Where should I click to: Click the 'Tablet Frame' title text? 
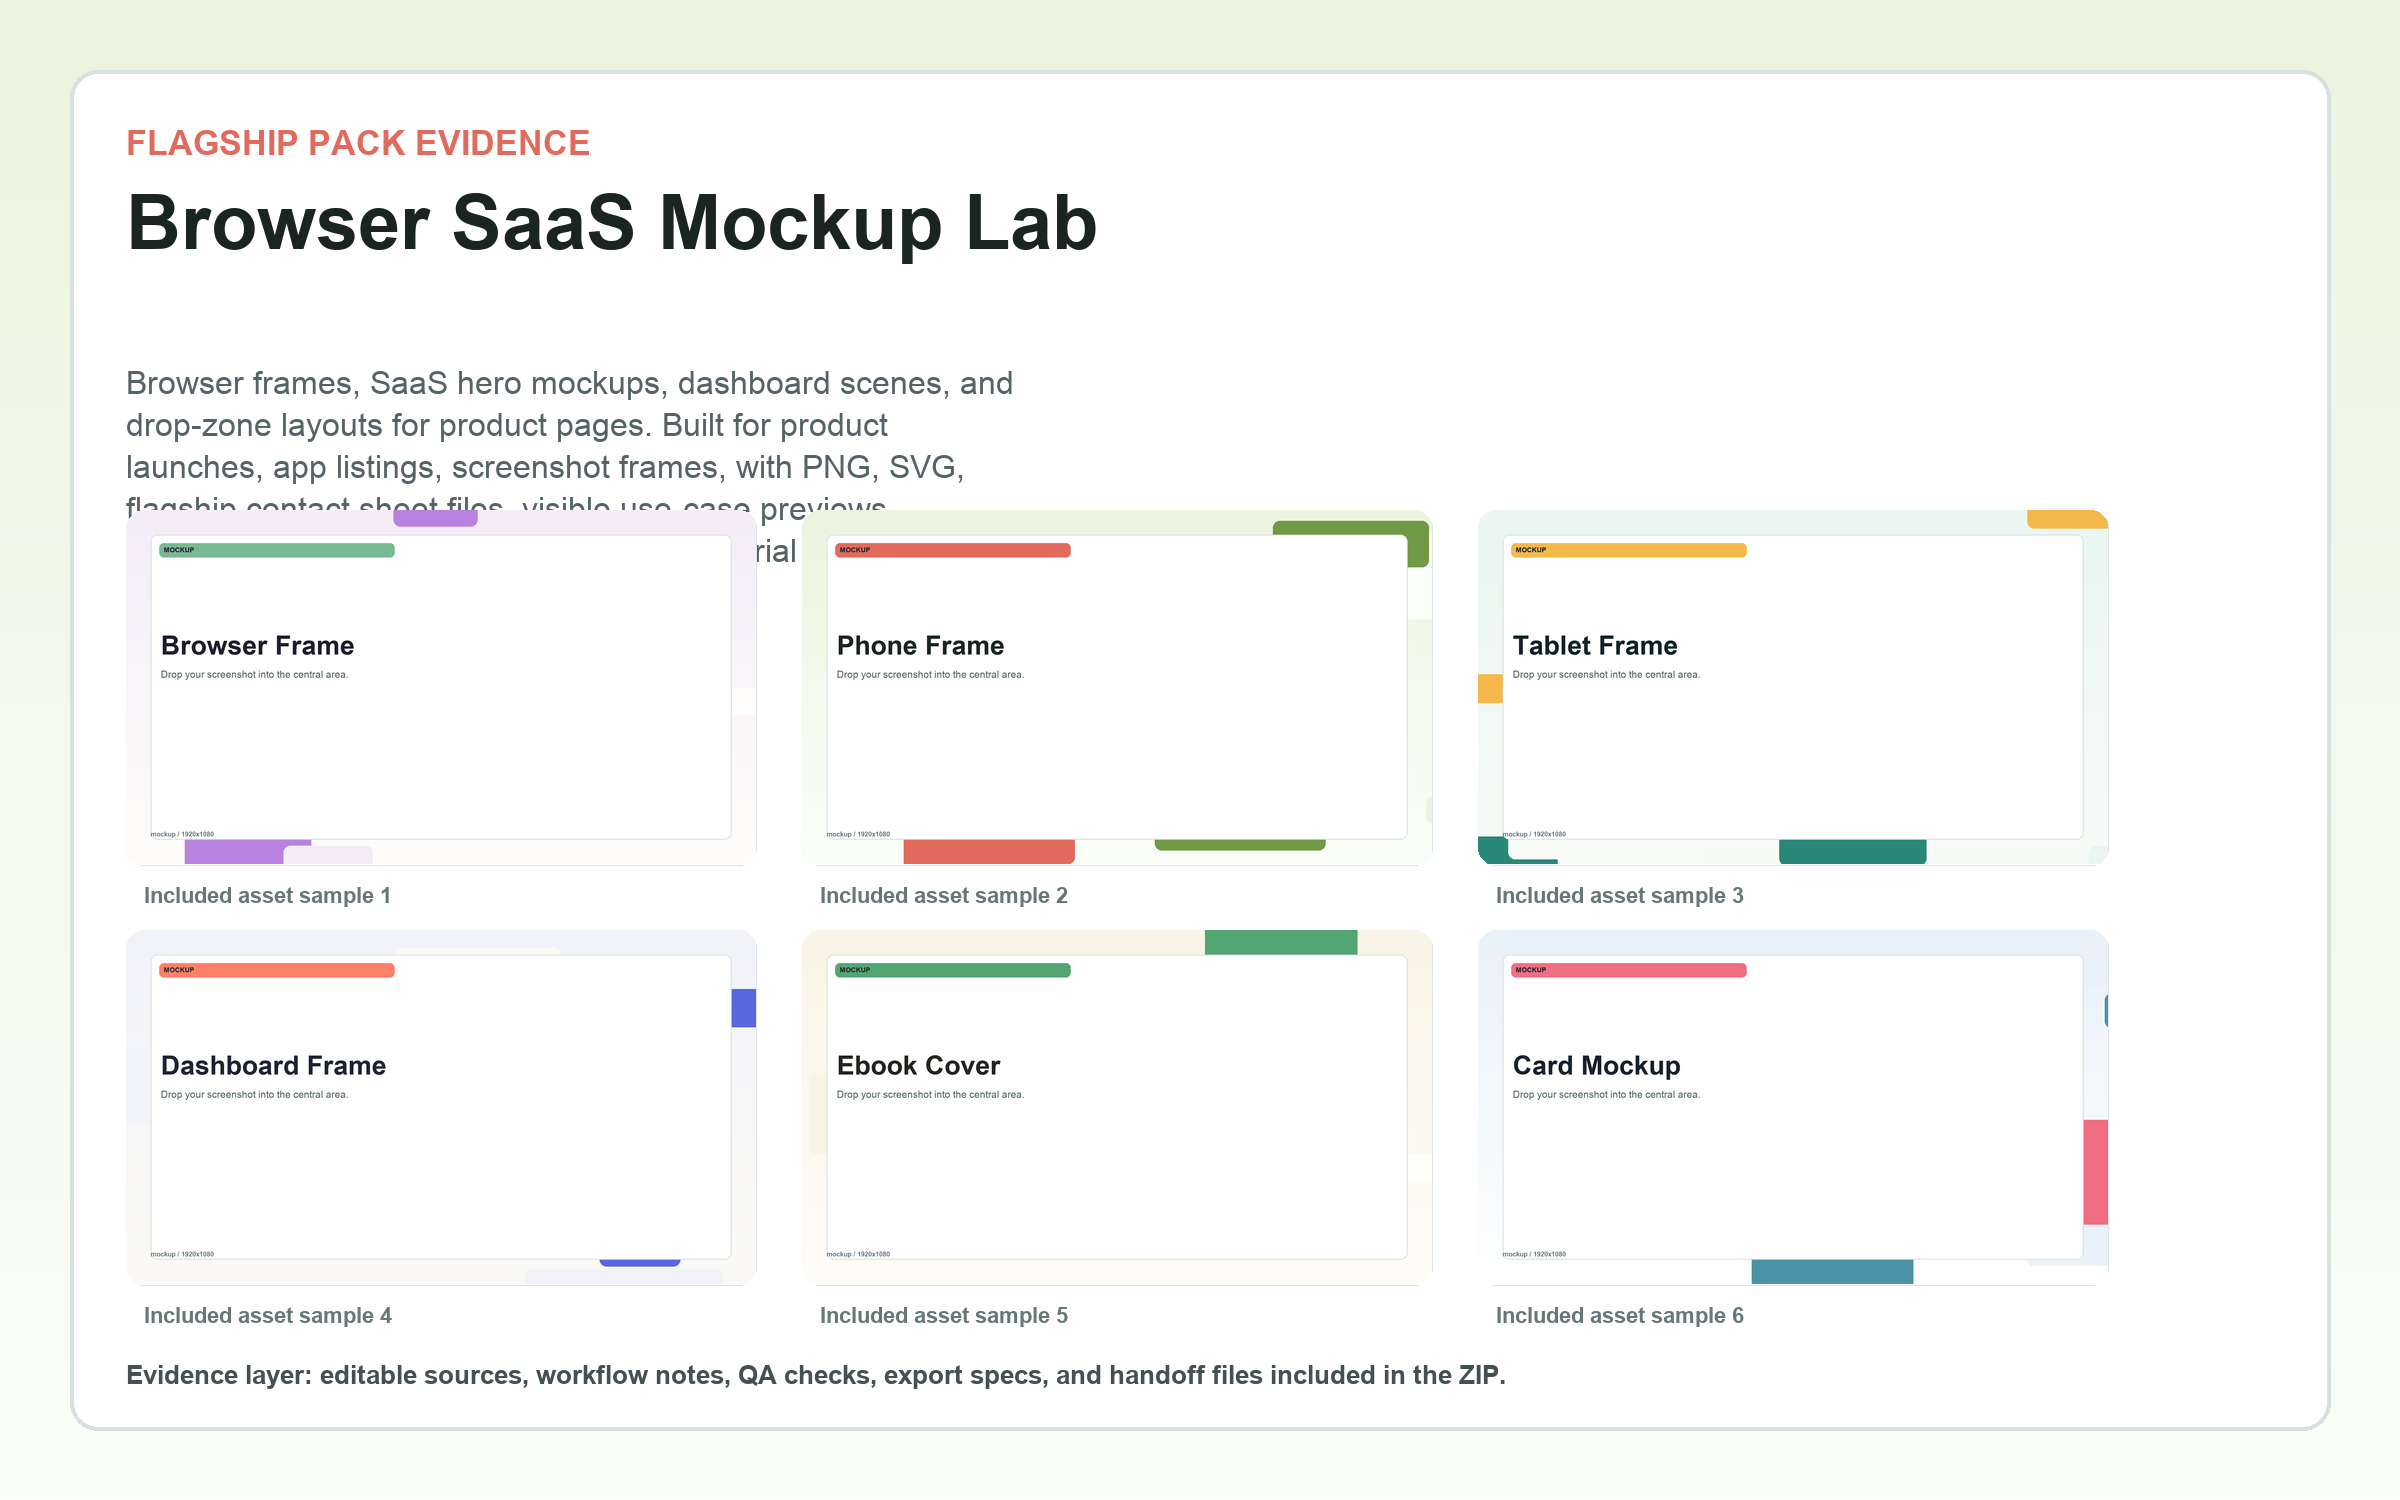(1595, 646)
